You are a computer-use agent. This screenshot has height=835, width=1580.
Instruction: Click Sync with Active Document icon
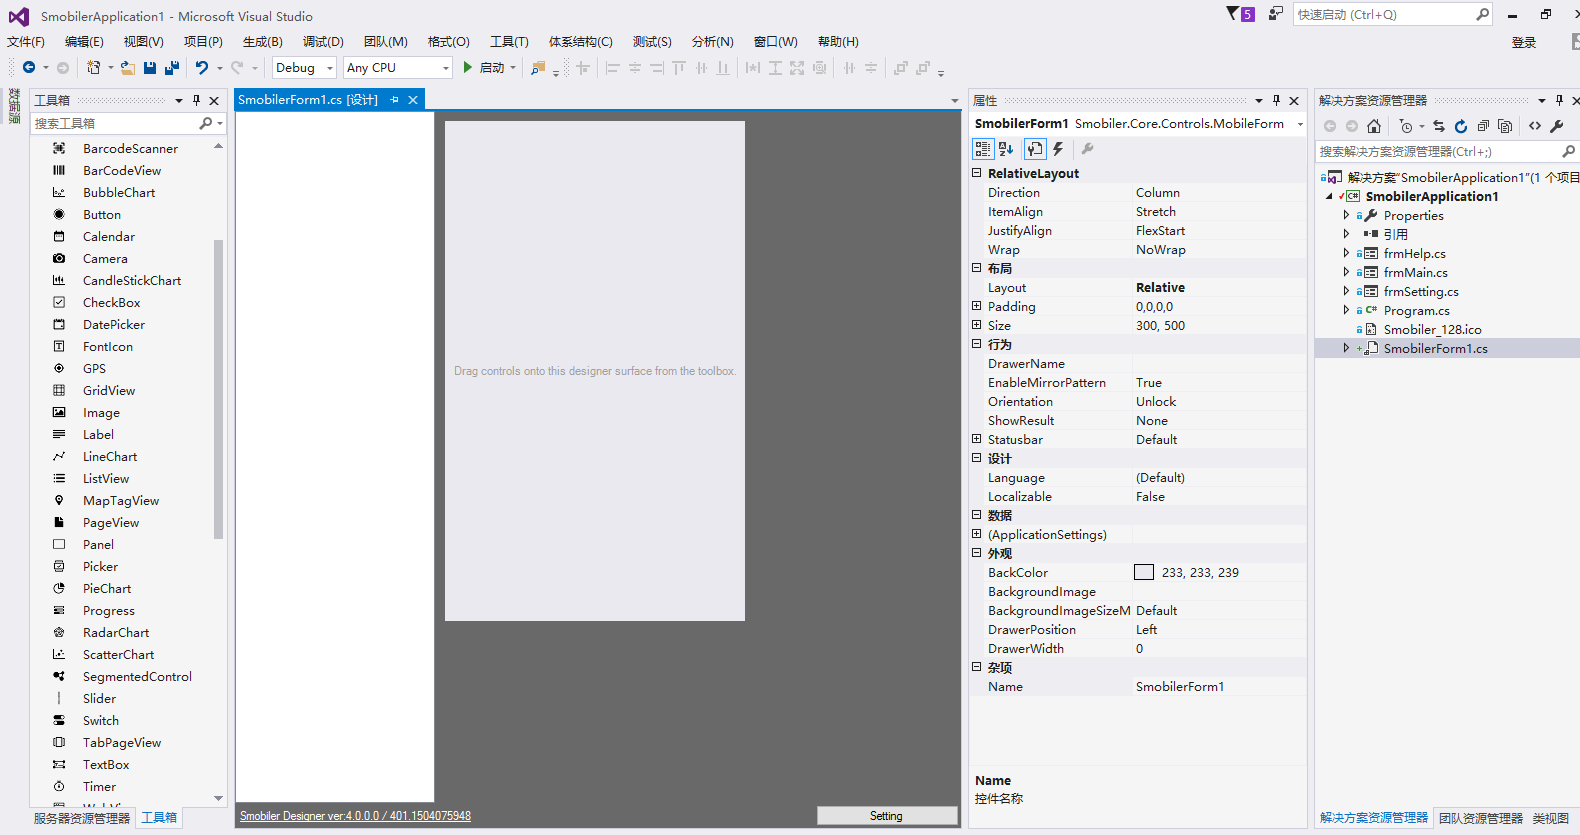[x=1439, y=126]
